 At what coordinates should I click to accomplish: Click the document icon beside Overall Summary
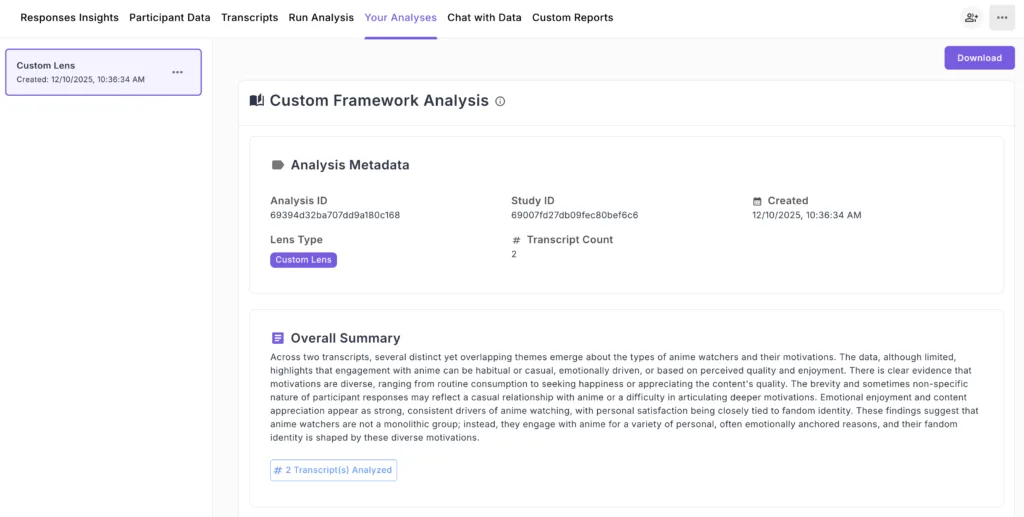[278, 338]
